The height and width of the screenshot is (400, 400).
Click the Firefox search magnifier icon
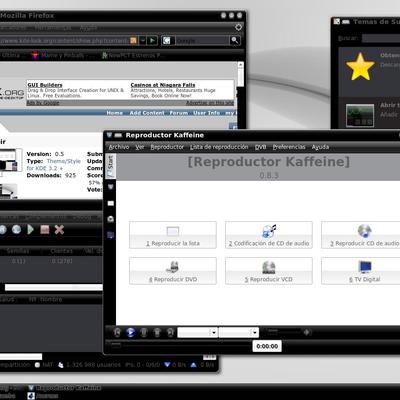click(235, 40)
